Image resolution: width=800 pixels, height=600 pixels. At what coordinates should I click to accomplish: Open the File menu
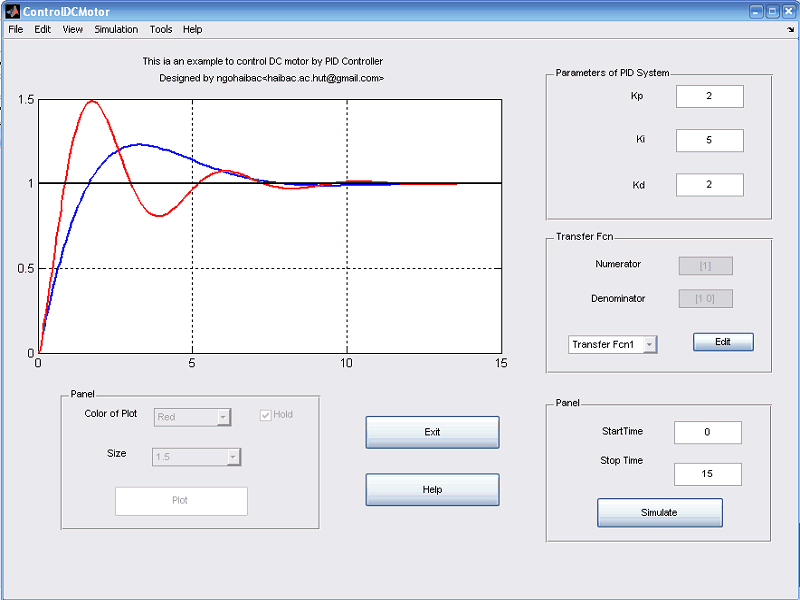(x=15, y=30)
